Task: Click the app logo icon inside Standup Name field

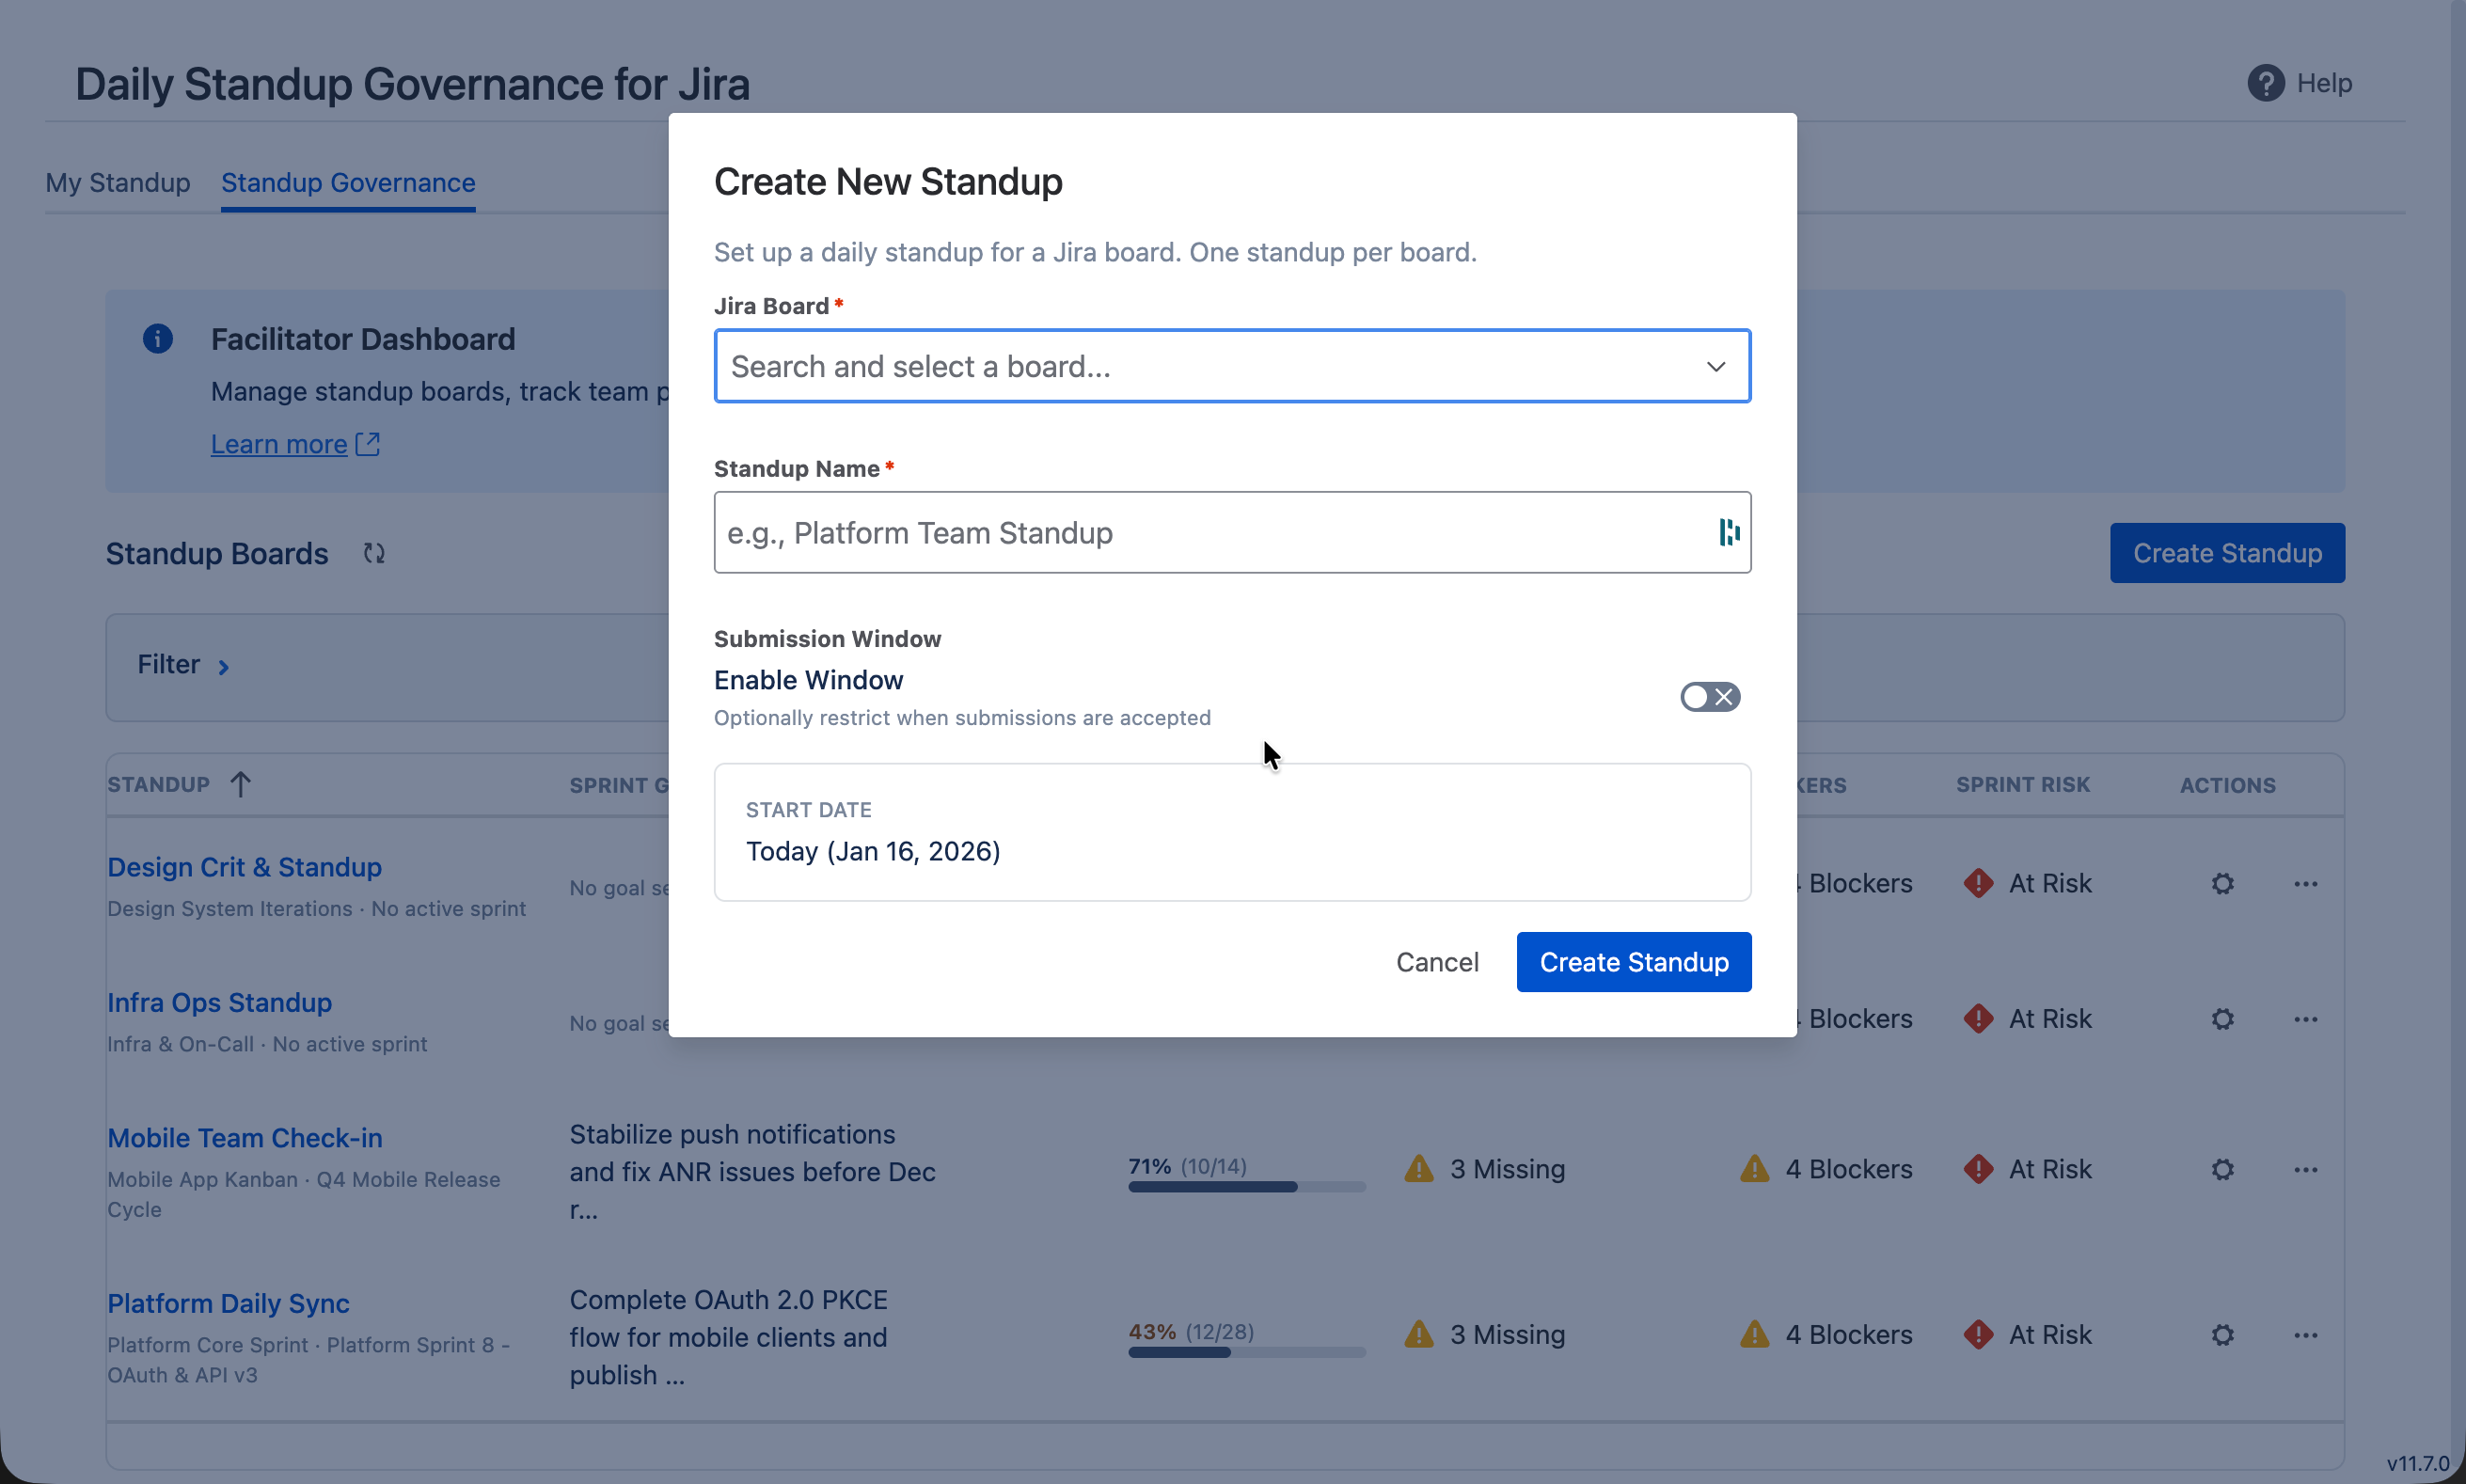Action: (x=1727, y=532)
